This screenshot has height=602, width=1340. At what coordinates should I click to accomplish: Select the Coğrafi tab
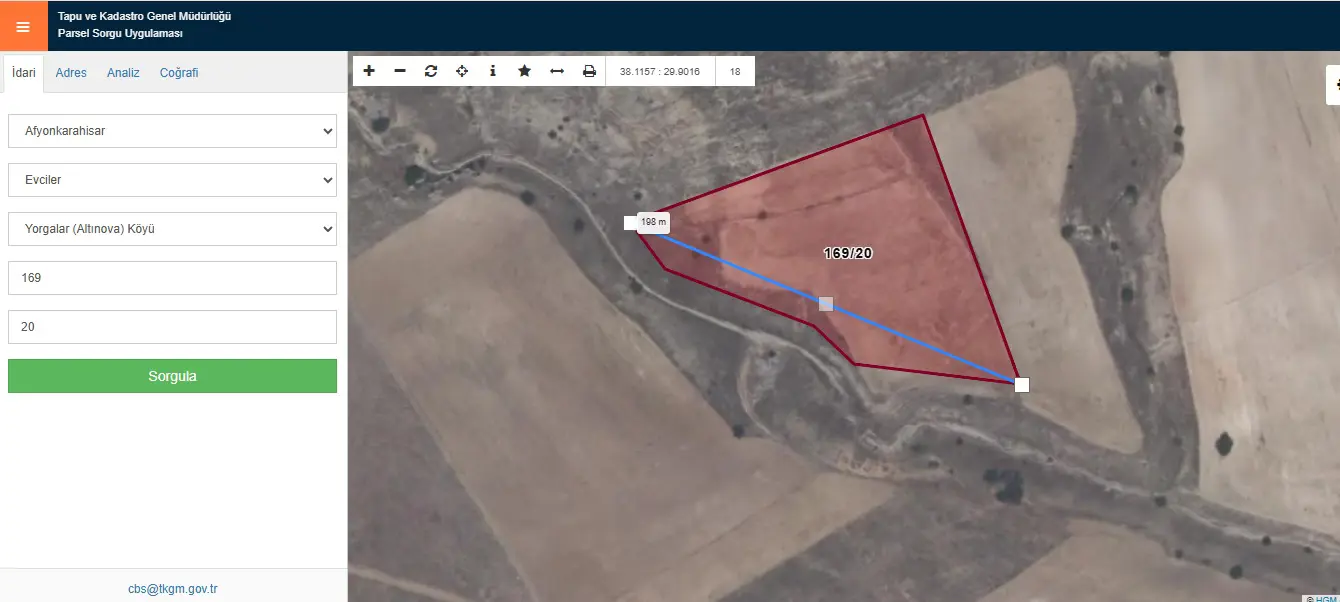(x=179, y=73)
